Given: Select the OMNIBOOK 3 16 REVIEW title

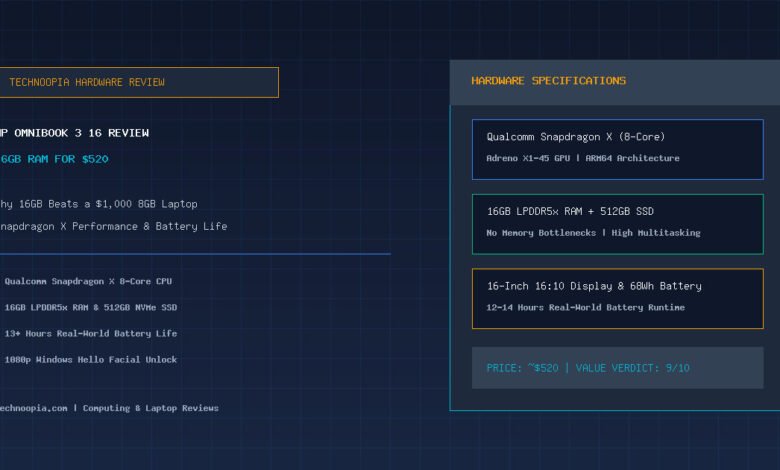Looking at the screenshot, I should coord(75,133).
